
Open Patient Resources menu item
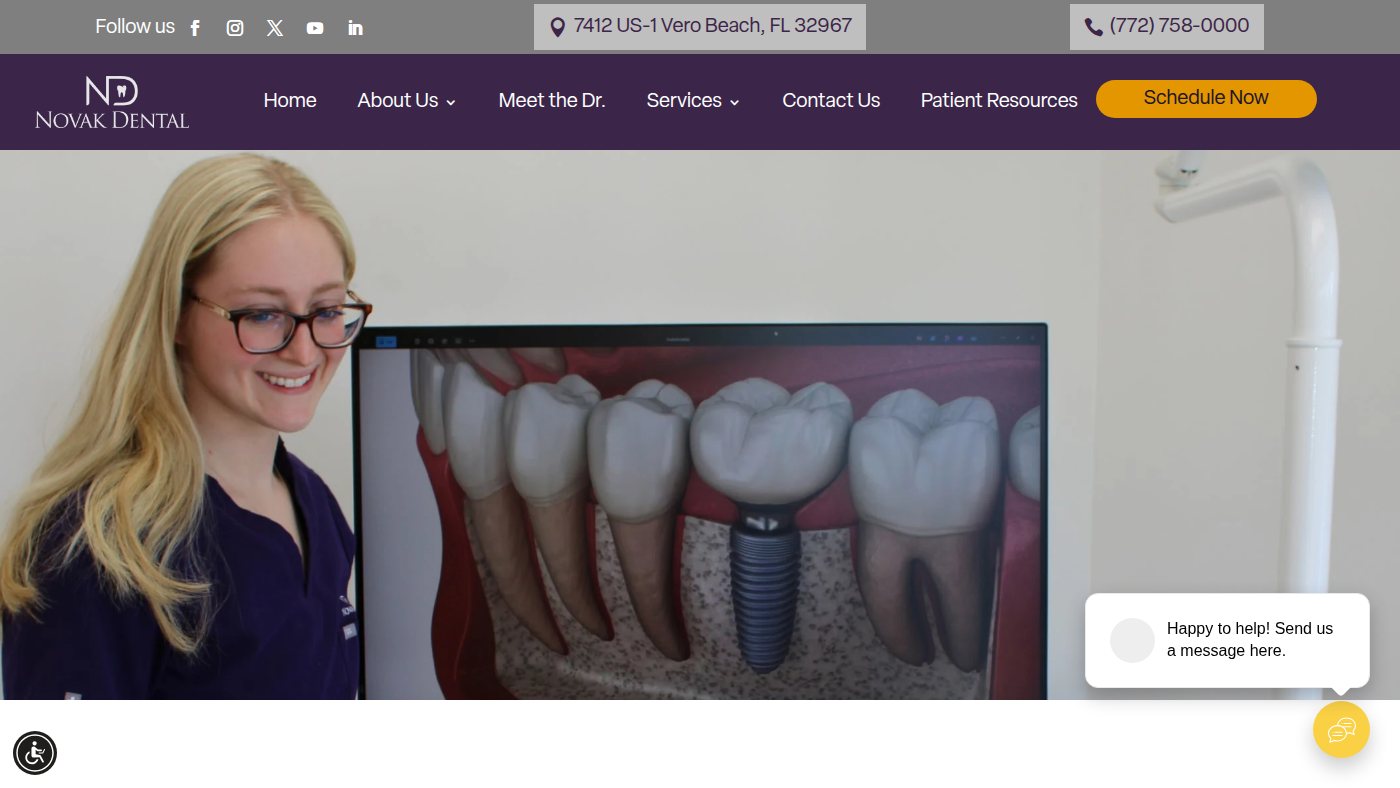[x=999, y=101]
